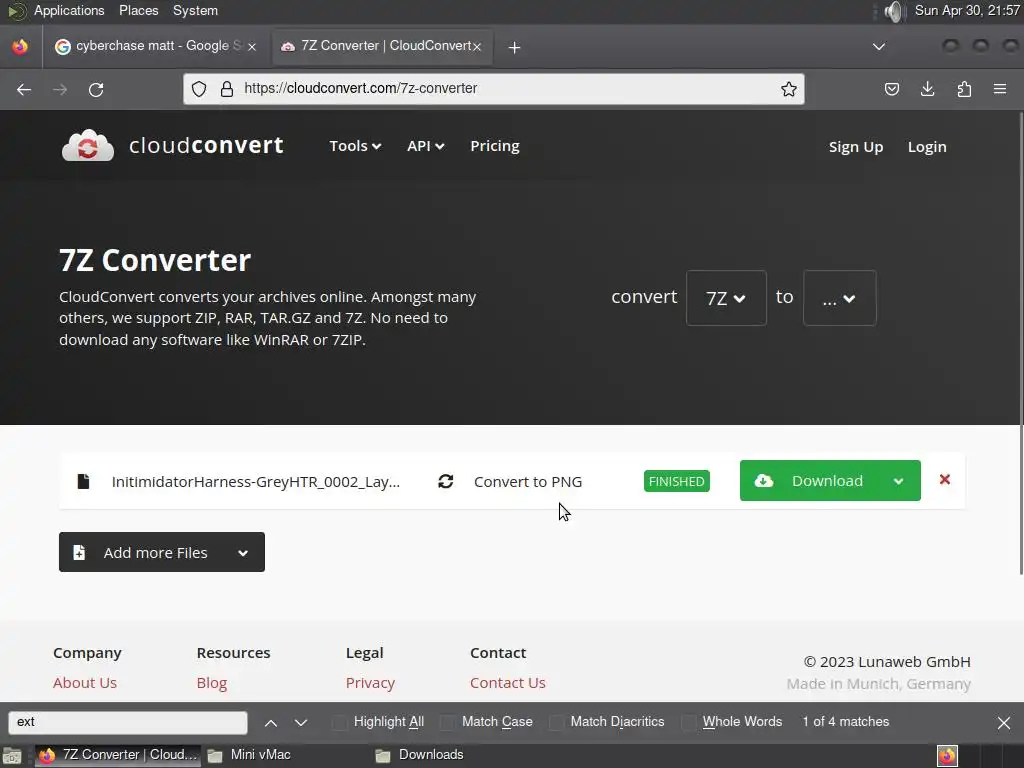Click the find previous up arrow
Image resolution: width=1024 pixels, height=768 pixels.
click(x=271, y=722)
